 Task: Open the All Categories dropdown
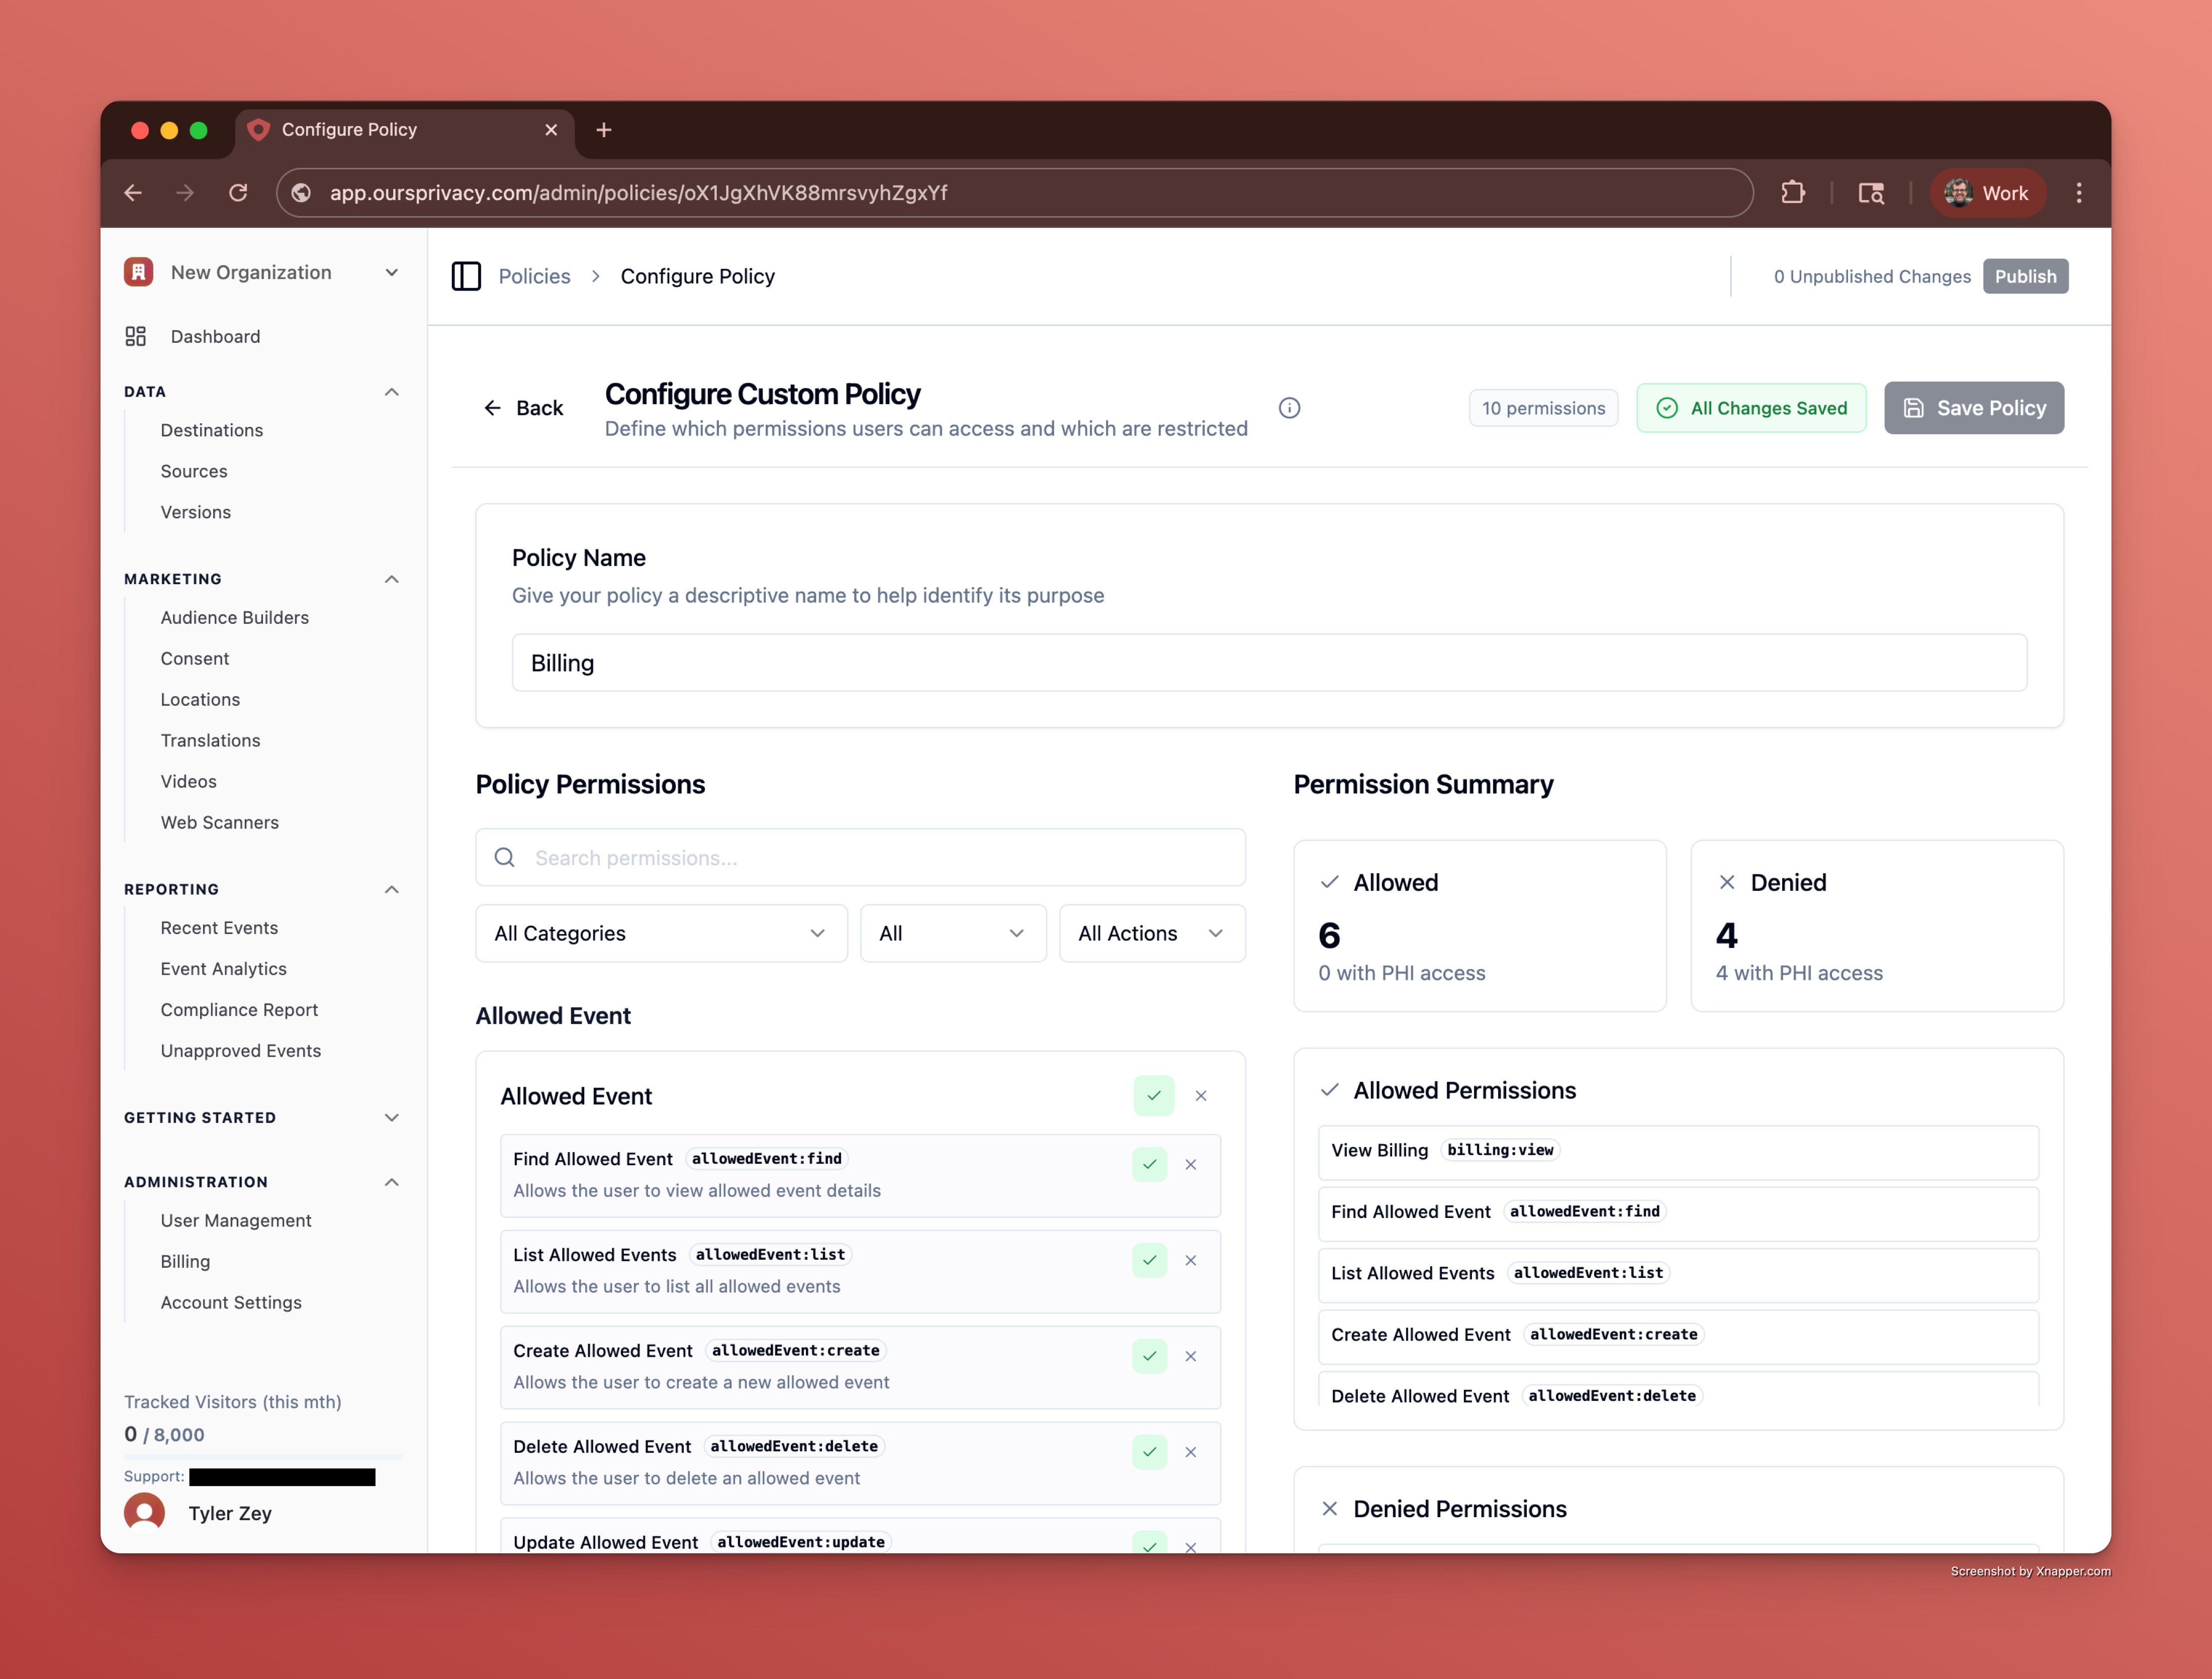[661, 933]
